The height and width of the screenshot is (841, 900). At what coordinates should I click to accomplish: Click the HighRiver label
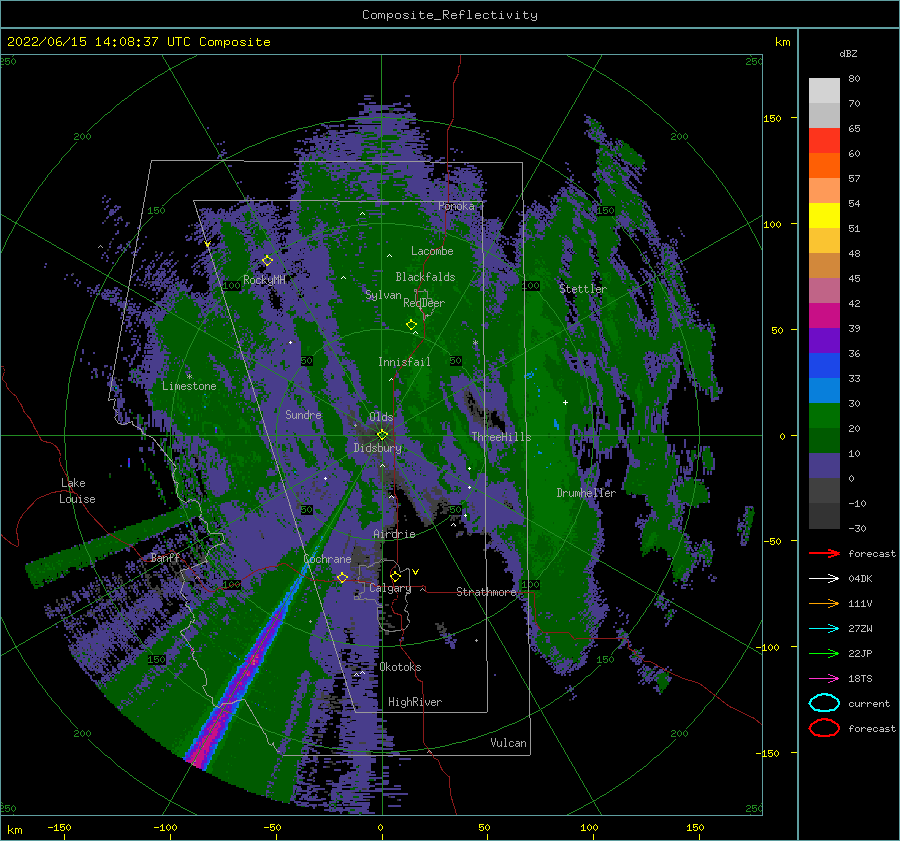tap(414, 702)
